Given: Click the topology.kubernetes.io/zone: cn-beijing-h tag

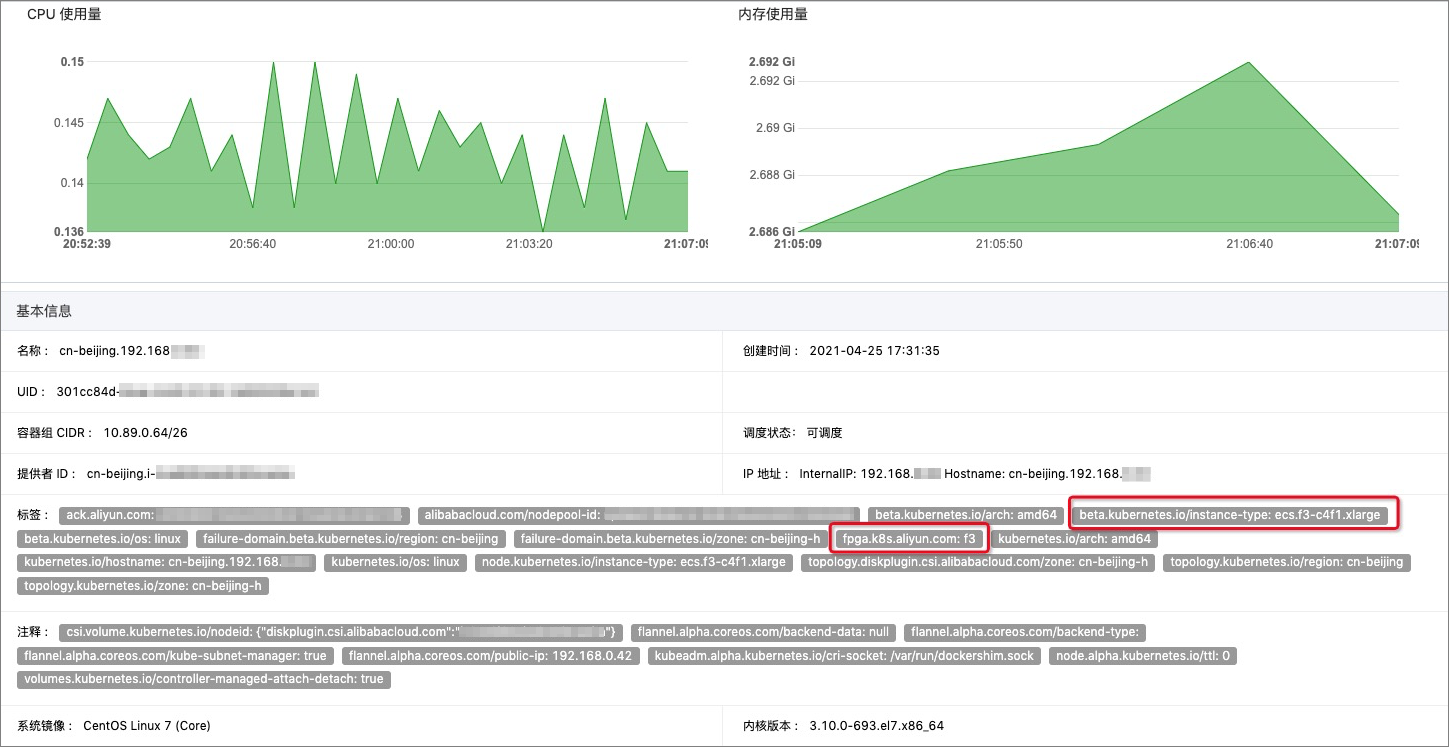Looking at the screenshot, I should (x=143, y=586).
